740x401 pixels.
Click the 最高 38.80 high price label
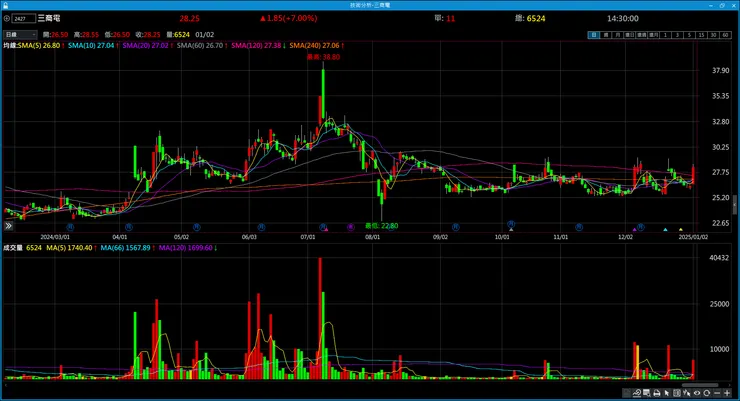coord(323,57)
